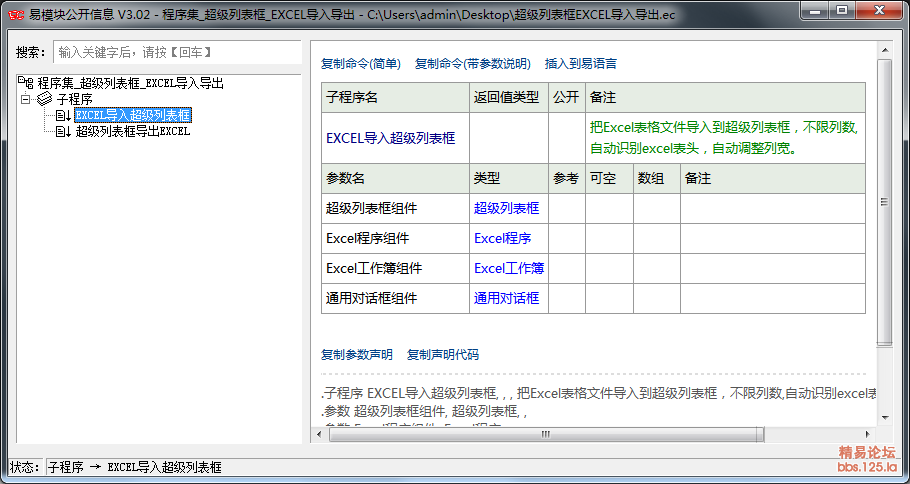Screen dimensions: 910x484
Task: Click the 子程序 stack icon
Action: click(x=45, y=99)
